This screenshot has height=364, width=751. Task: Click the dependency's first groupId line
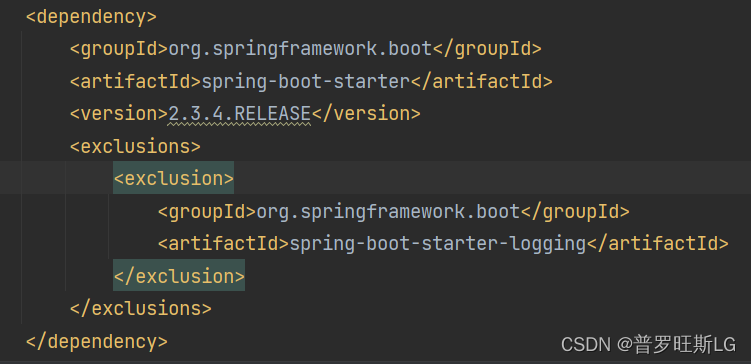(306, 49)
